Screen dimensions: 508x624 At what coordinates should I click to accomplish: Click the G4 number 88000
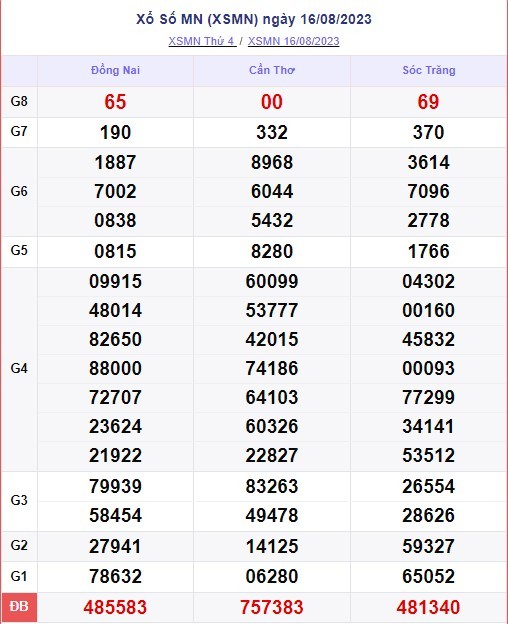(x=115, y=369)
